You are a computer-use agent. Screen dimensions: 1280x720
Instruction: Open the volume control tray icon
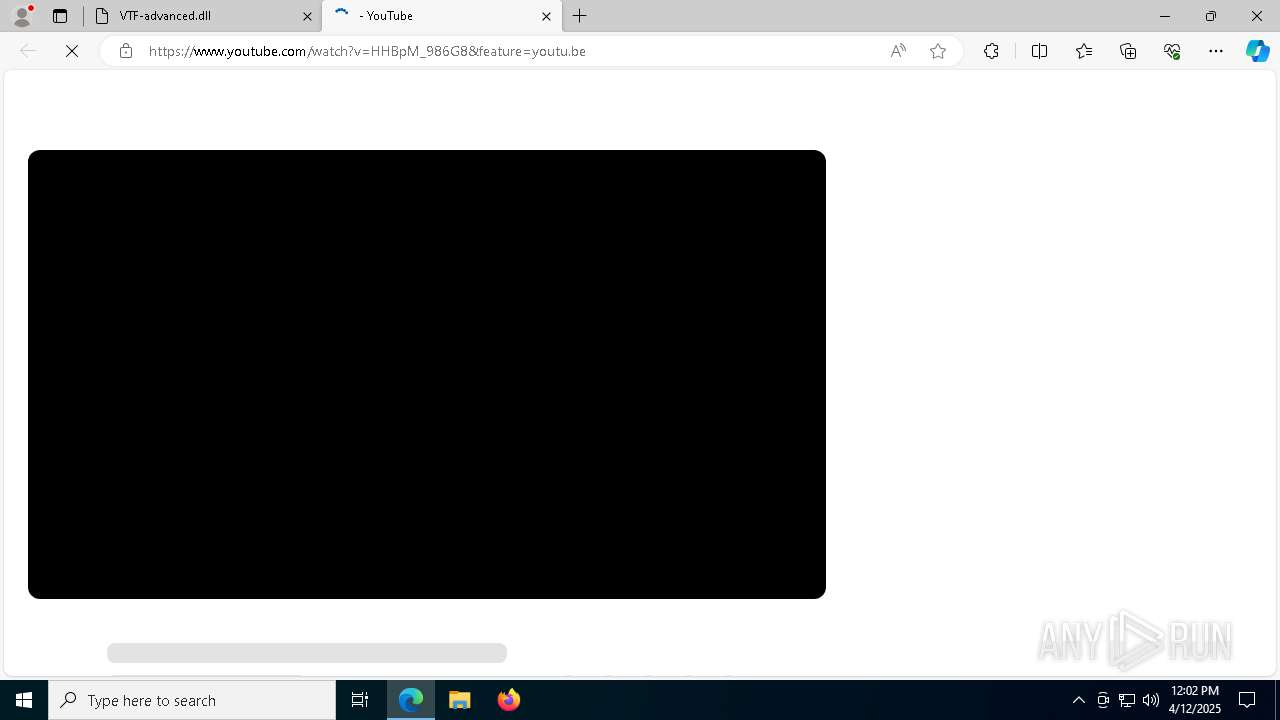(x=1151, y=700)
